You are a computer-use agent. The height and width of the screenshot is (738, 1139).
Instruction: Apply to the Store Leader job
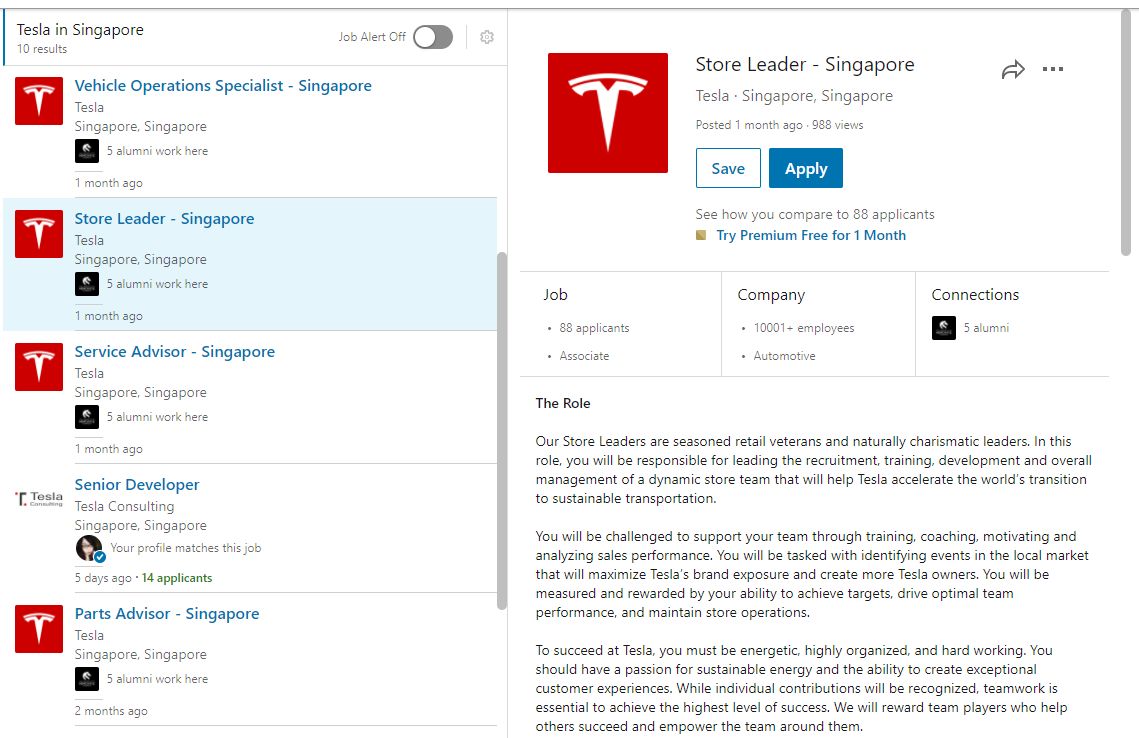(x=806, y=168)
